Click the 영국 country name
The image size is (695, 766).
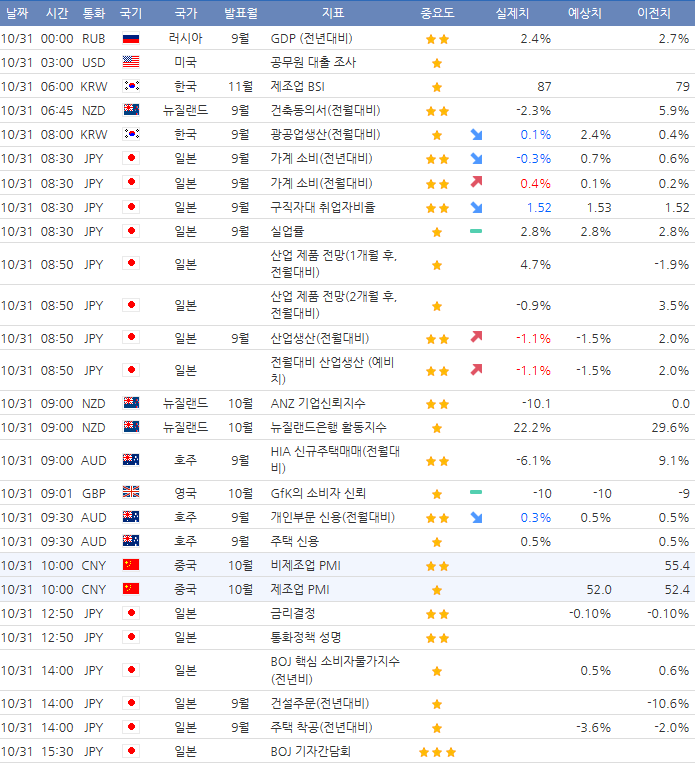pyautogui.click(x=186, y=493)
